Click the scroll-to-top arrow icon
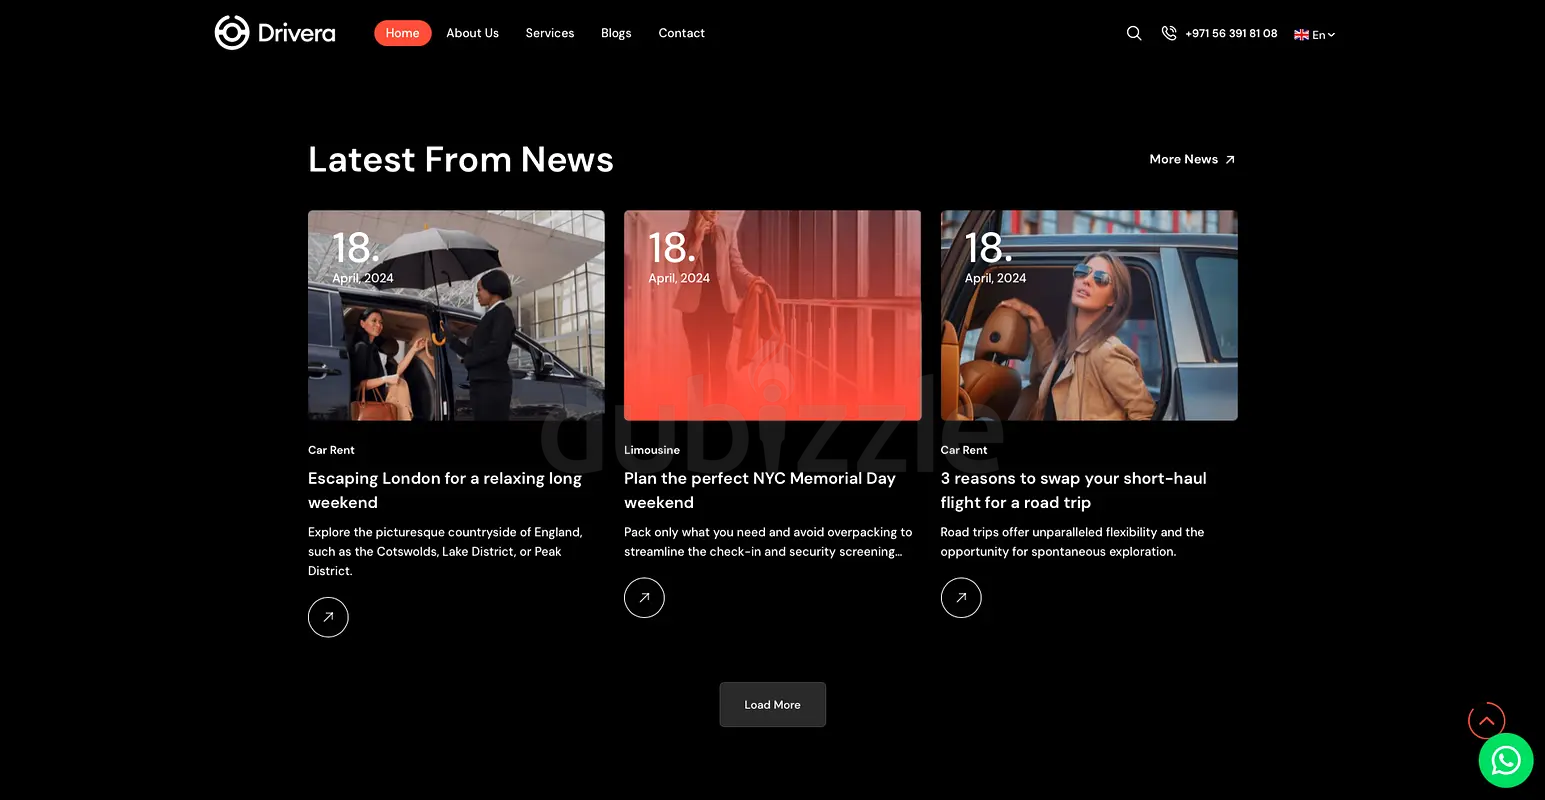 pyautogui.click(x=1486, y=720)
